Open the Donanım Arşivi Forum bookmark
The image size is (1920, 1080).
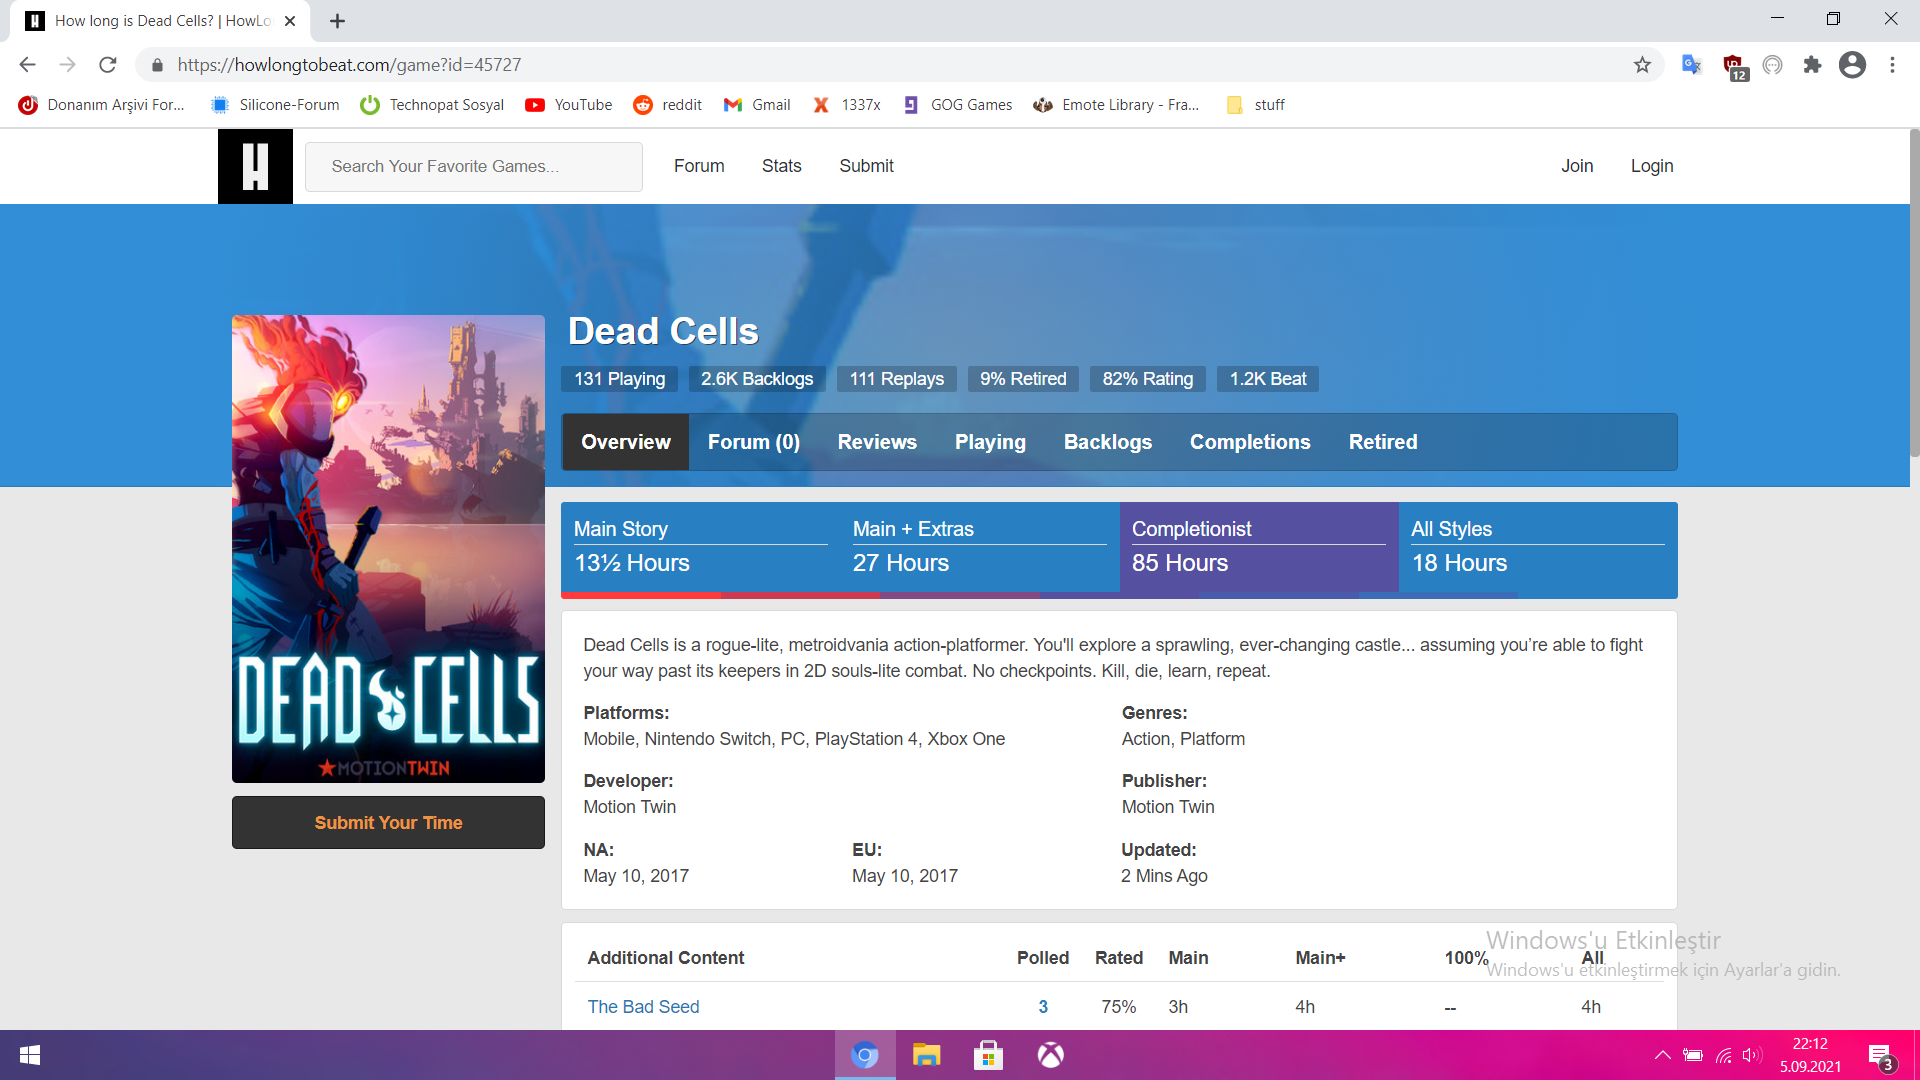(x=102, y=105)
